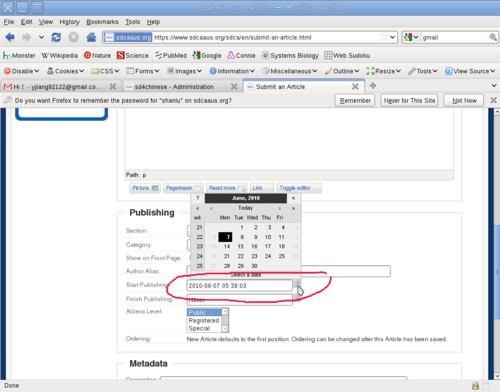This screenshot has height=392, width=500.
Task: Click the URL address bar
Action: (250, 37)
